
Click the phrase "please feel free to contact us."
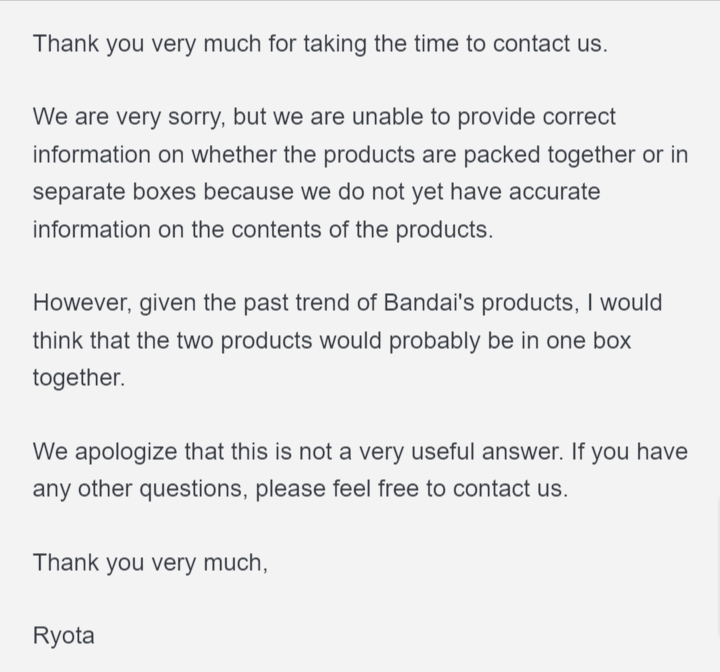coord(411,490)
